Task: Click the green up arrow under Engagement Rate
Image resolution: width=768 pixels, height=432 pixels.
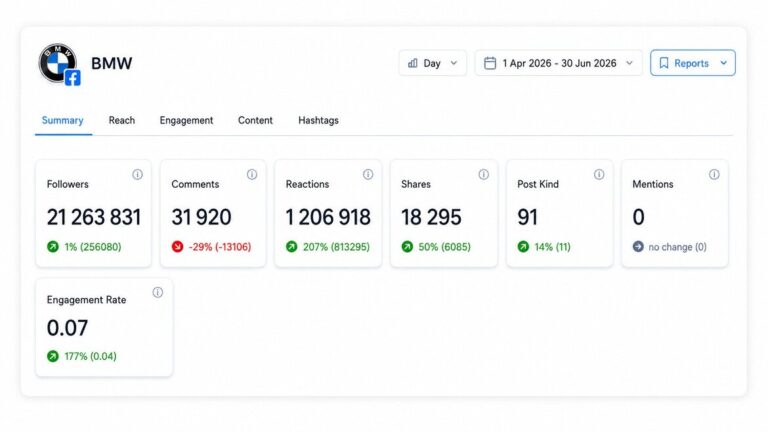Action: [53, 356]
